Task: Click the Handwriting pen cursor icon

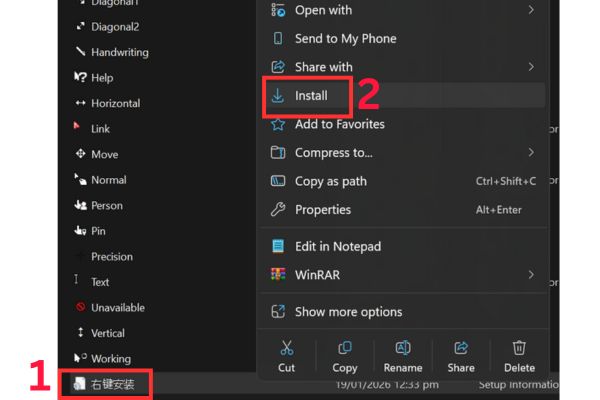Action: (x=80, y=51)
